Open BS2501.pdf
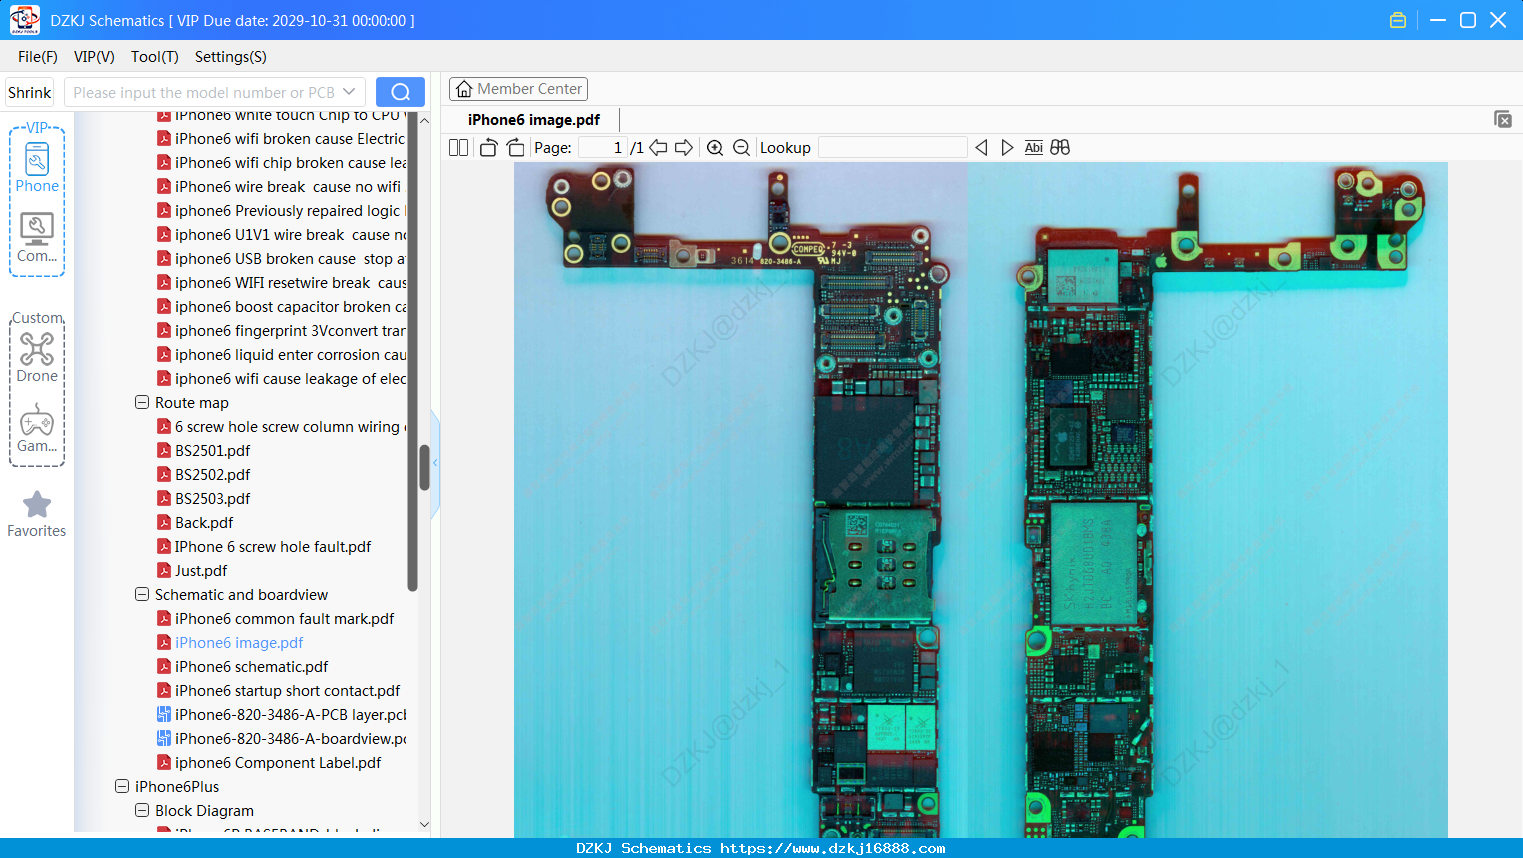Viewport: 1523px width, 858px height. (x=203, y=451)
